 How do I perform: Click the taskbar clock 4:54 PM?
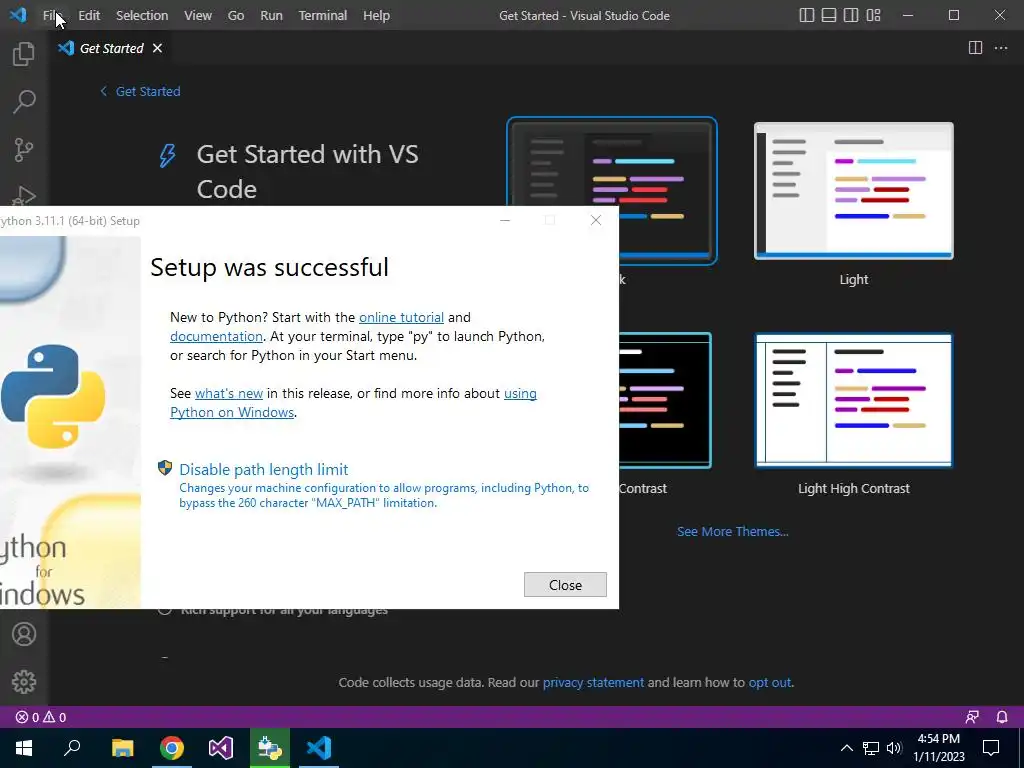(x=938, y=739)
